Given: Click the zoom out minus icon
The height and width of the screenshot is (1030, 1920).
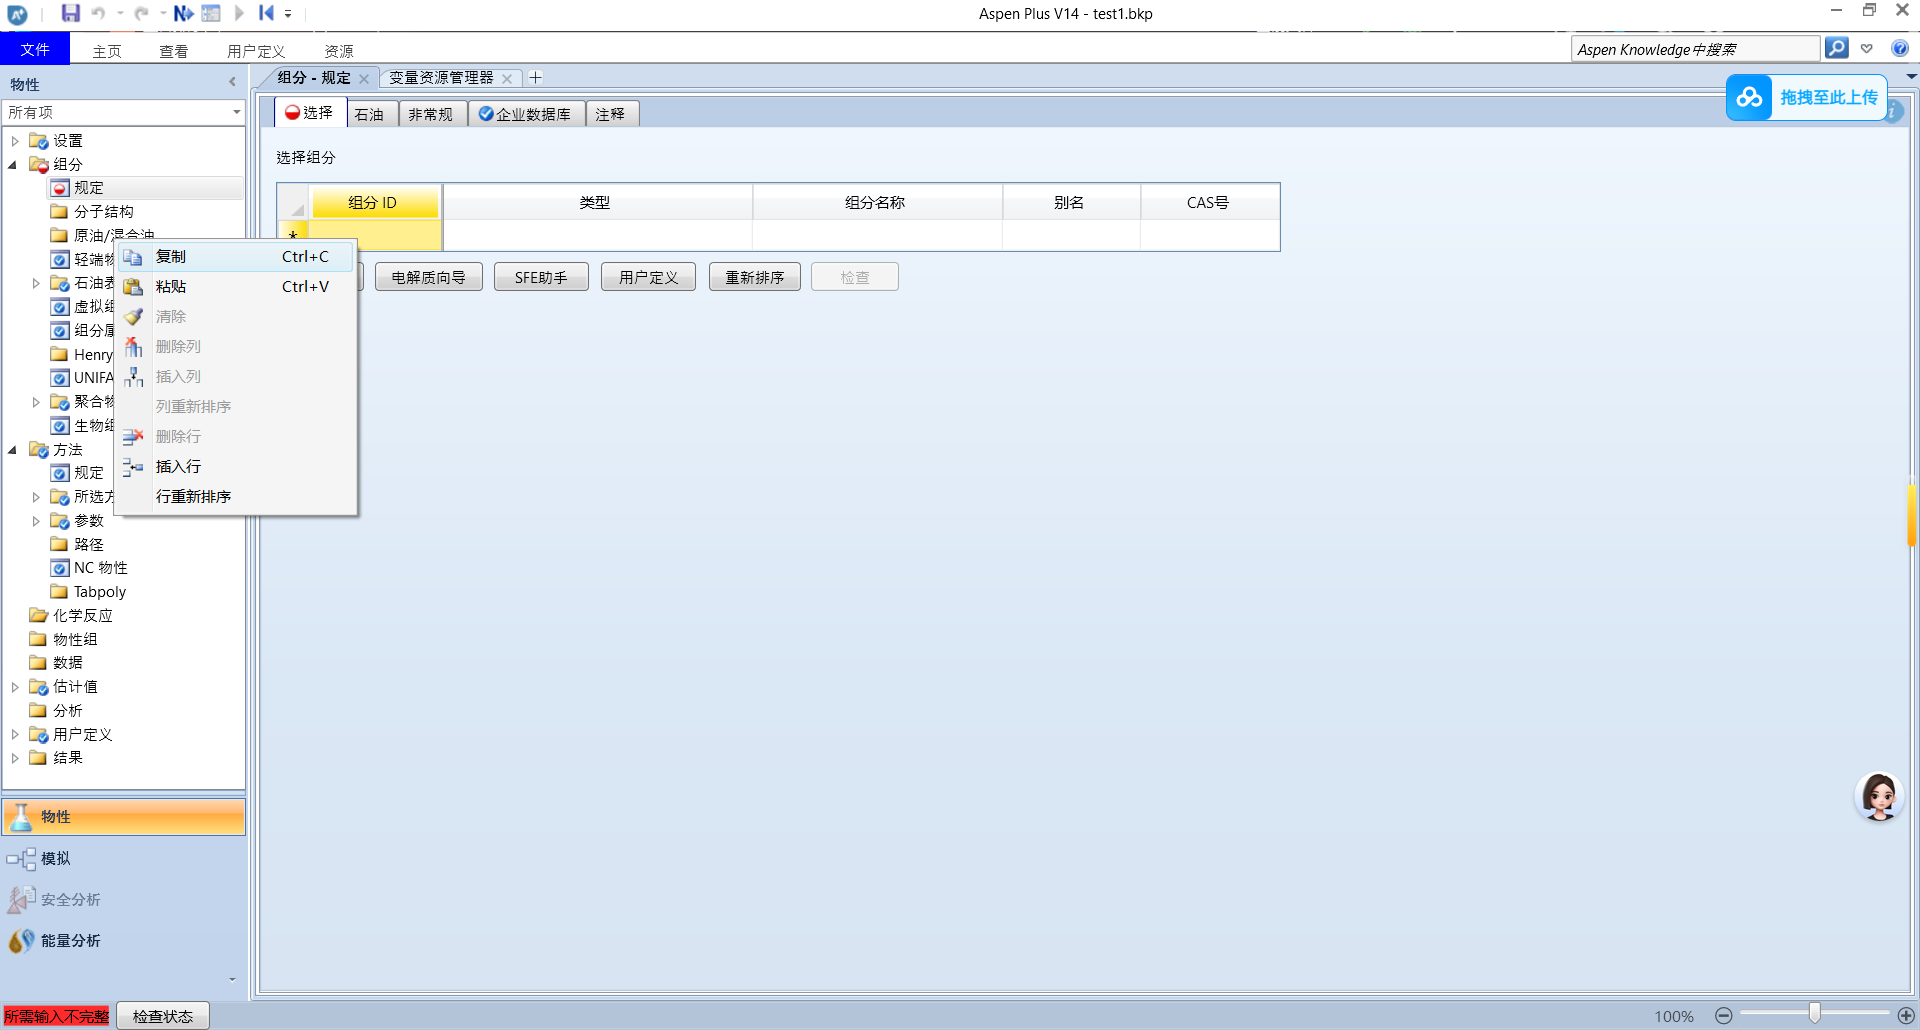Looking at the screenshot, I should pyautogui.click(x=1723, y=1015).
